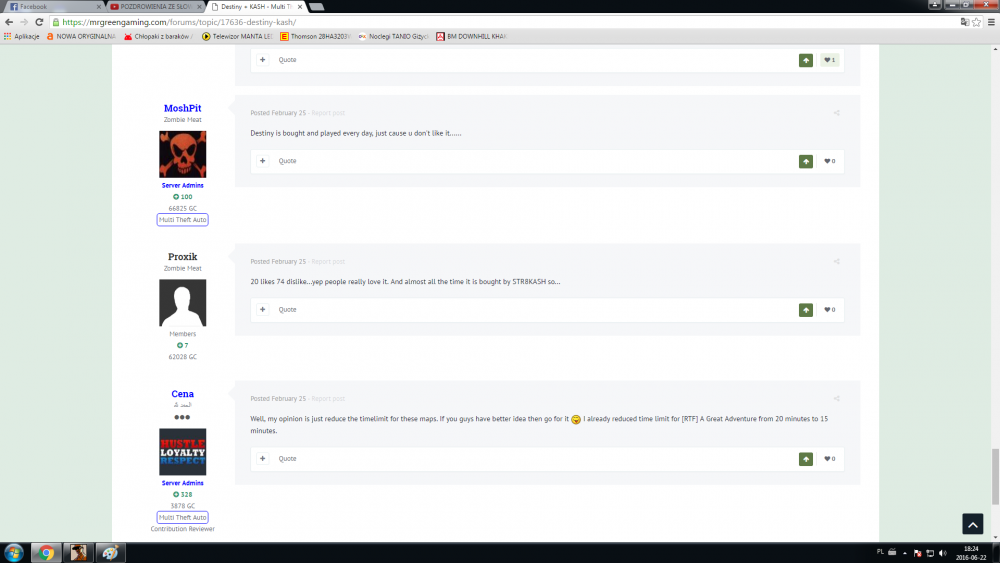
Task: Click the translate page icon in address bar
Action: (x=963, y=21)
